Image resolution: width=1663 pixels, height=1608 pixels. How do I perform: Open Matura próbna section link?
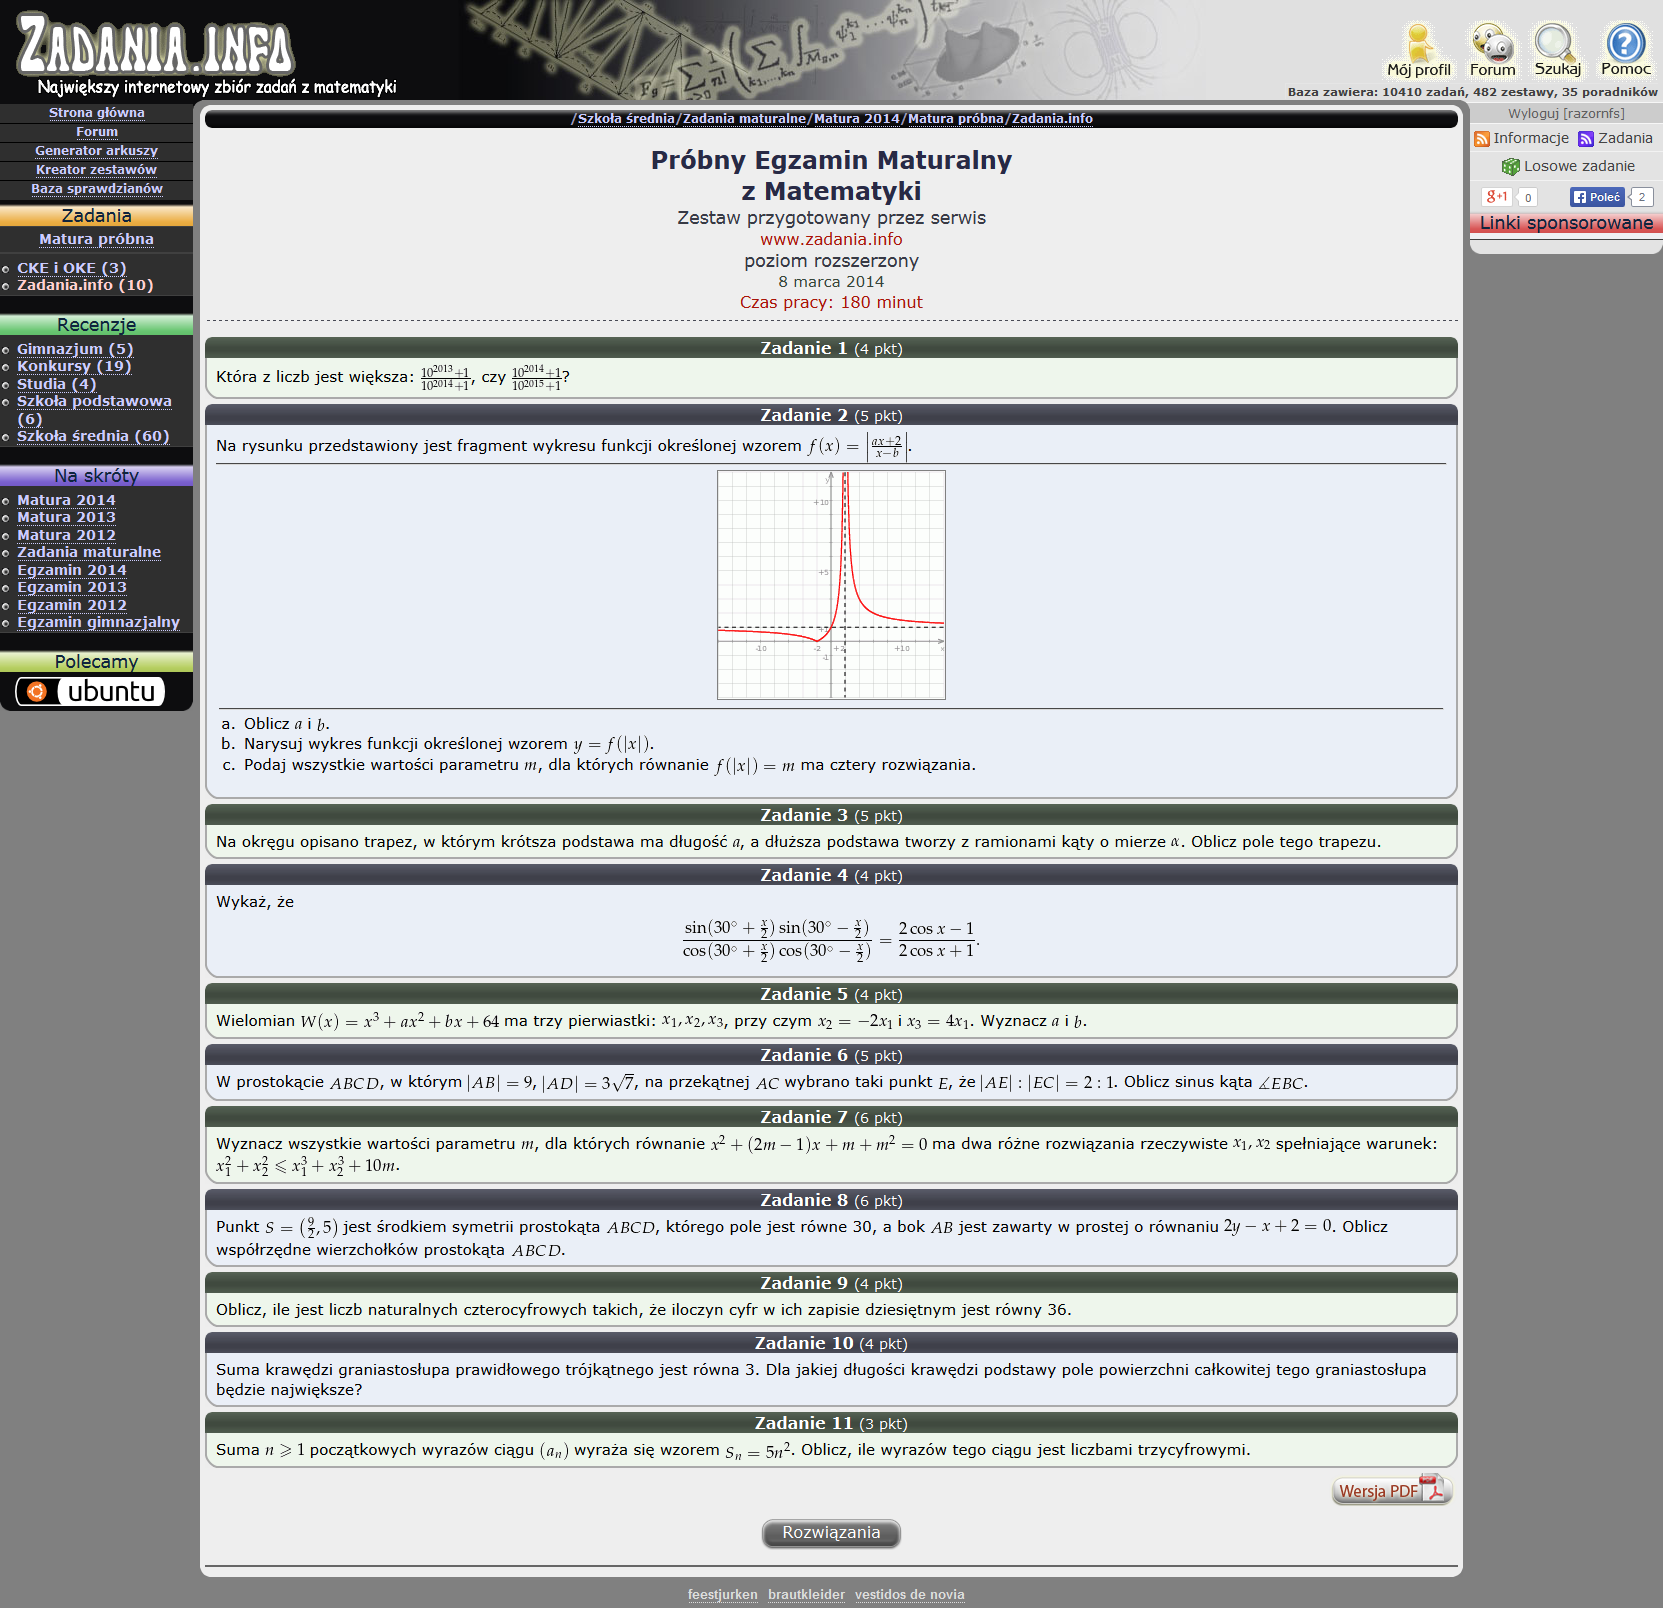tap(97, 239)
